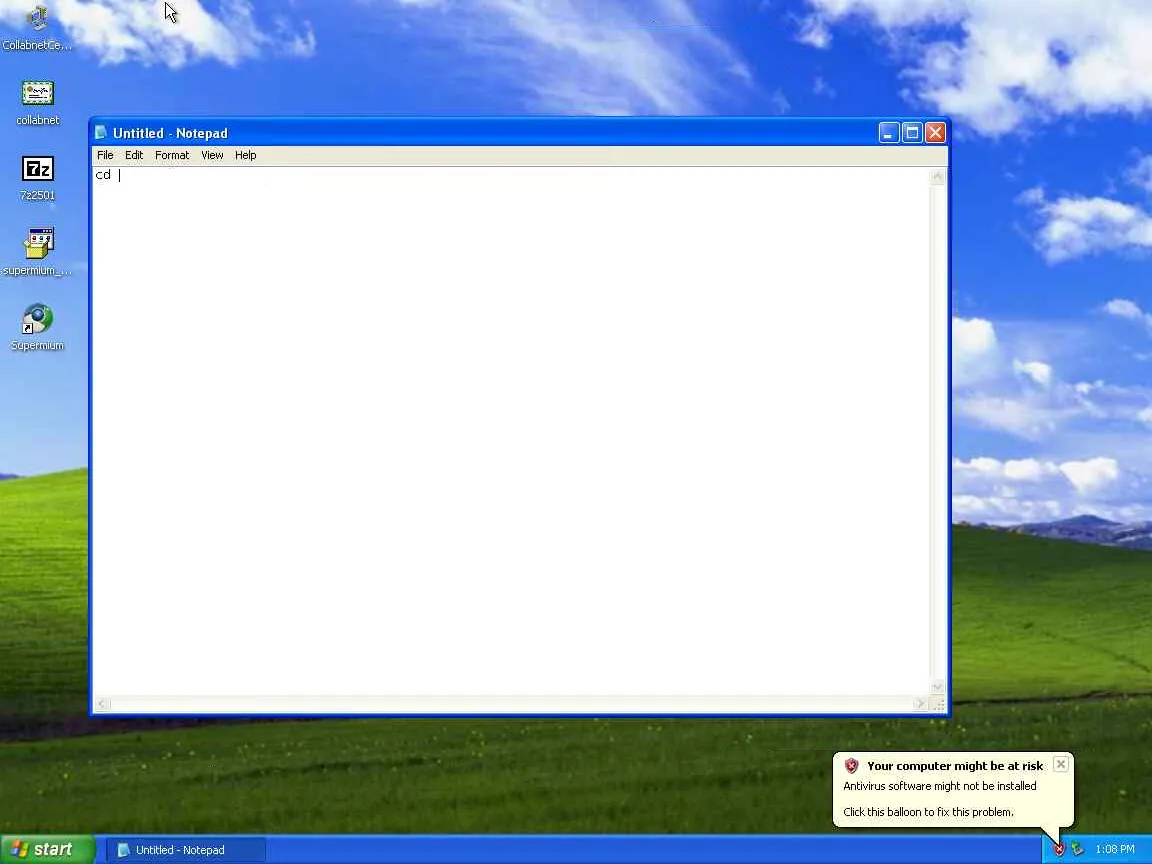Click the vertical scrollbar down arrow
Image resolution: width=1152 pixels, height=864 pixels.
[x=937, y=688]
